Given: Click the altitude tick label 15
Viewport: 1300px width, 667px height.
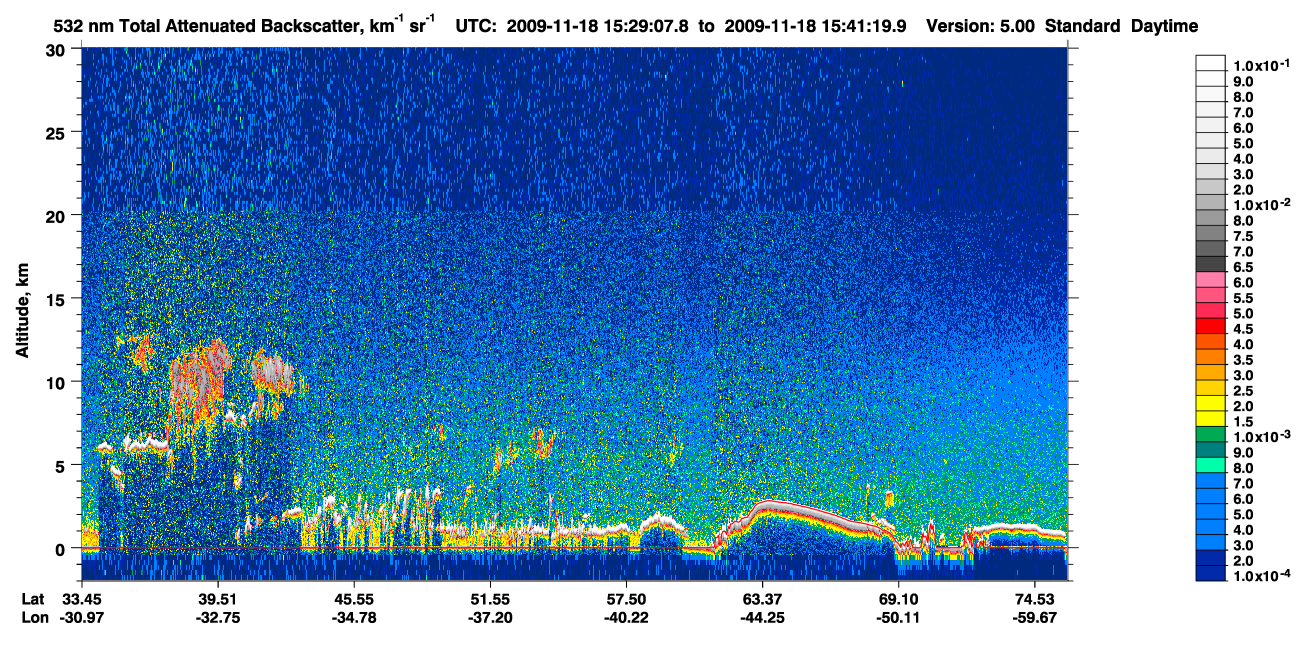Looking at the screenshot, I should pos(58,298).
